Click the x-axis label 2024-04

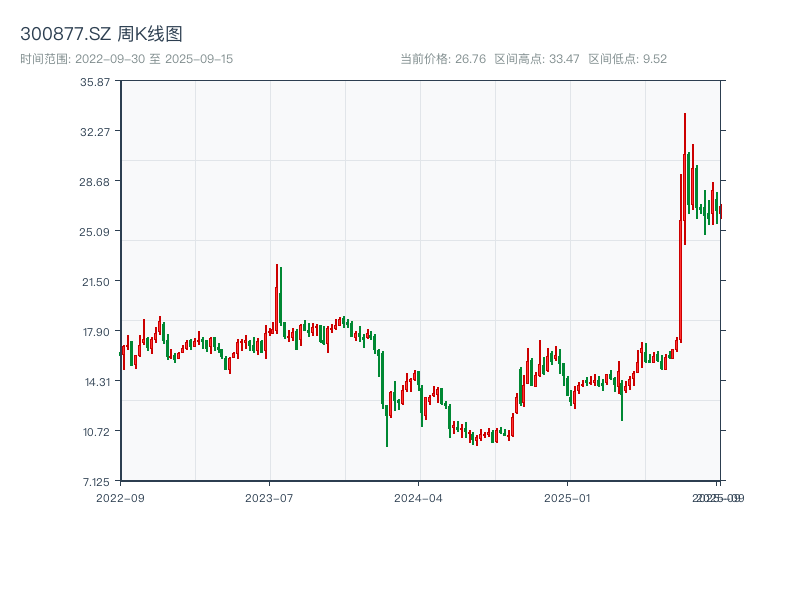pyautogui.click(x=418, y=498)
